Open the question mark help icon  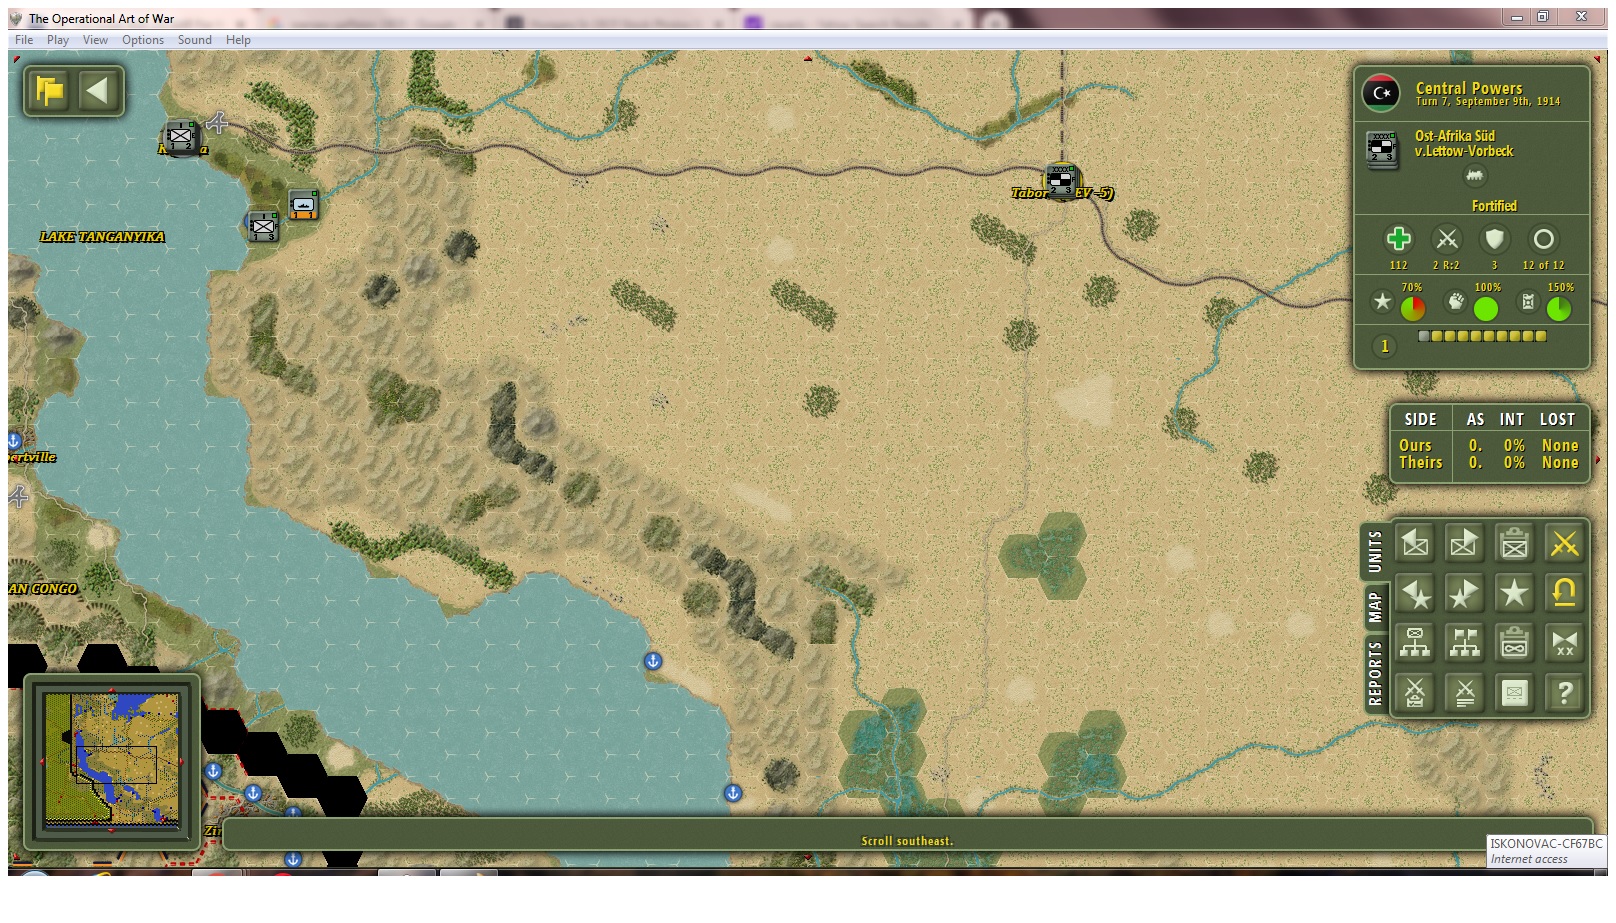pyautogui.click(x=1564, y=692)
